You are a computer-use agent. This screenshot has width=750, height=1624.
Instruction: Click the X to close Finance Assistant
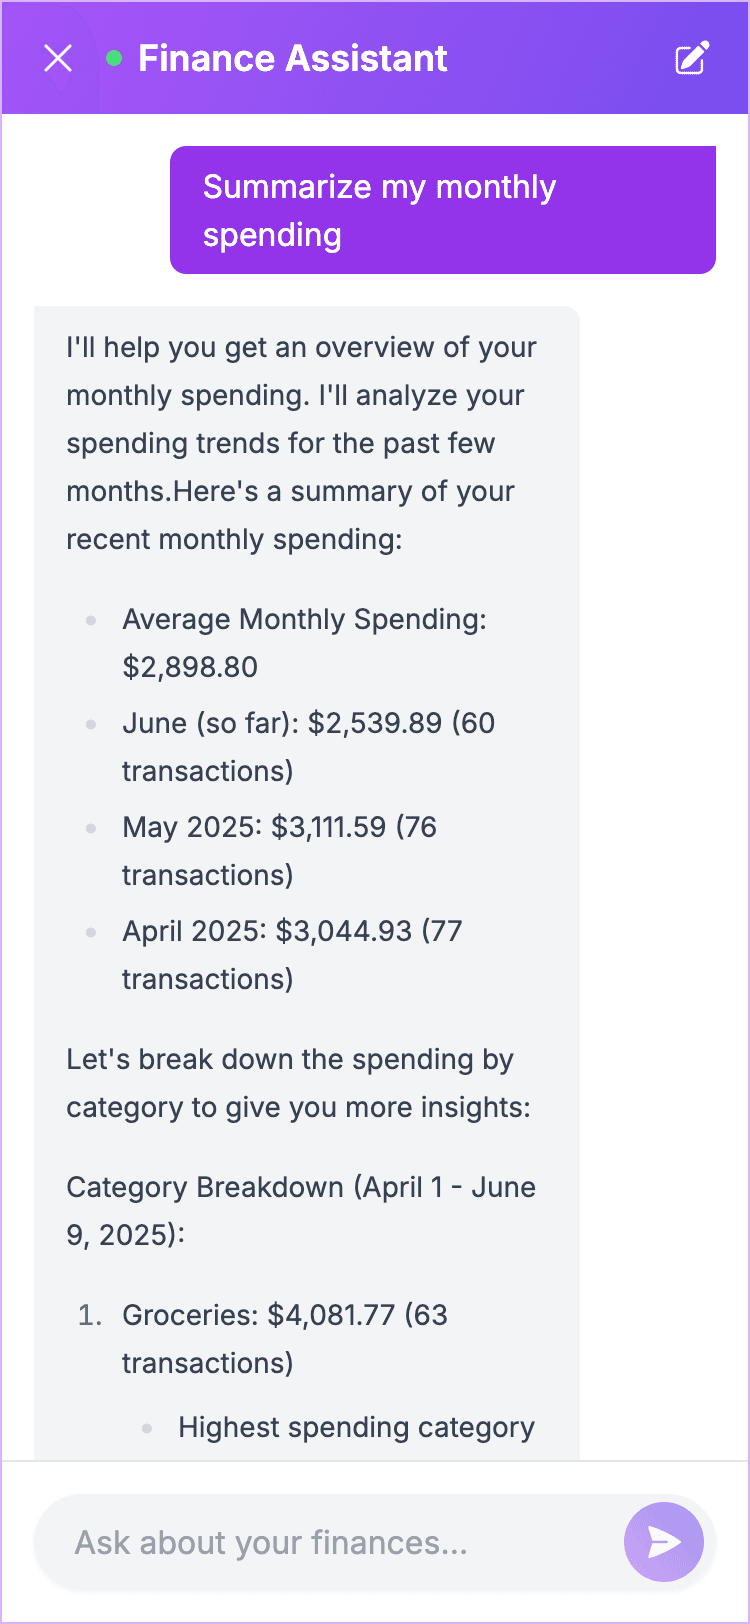pyautogui.click(x=57, y=58)
